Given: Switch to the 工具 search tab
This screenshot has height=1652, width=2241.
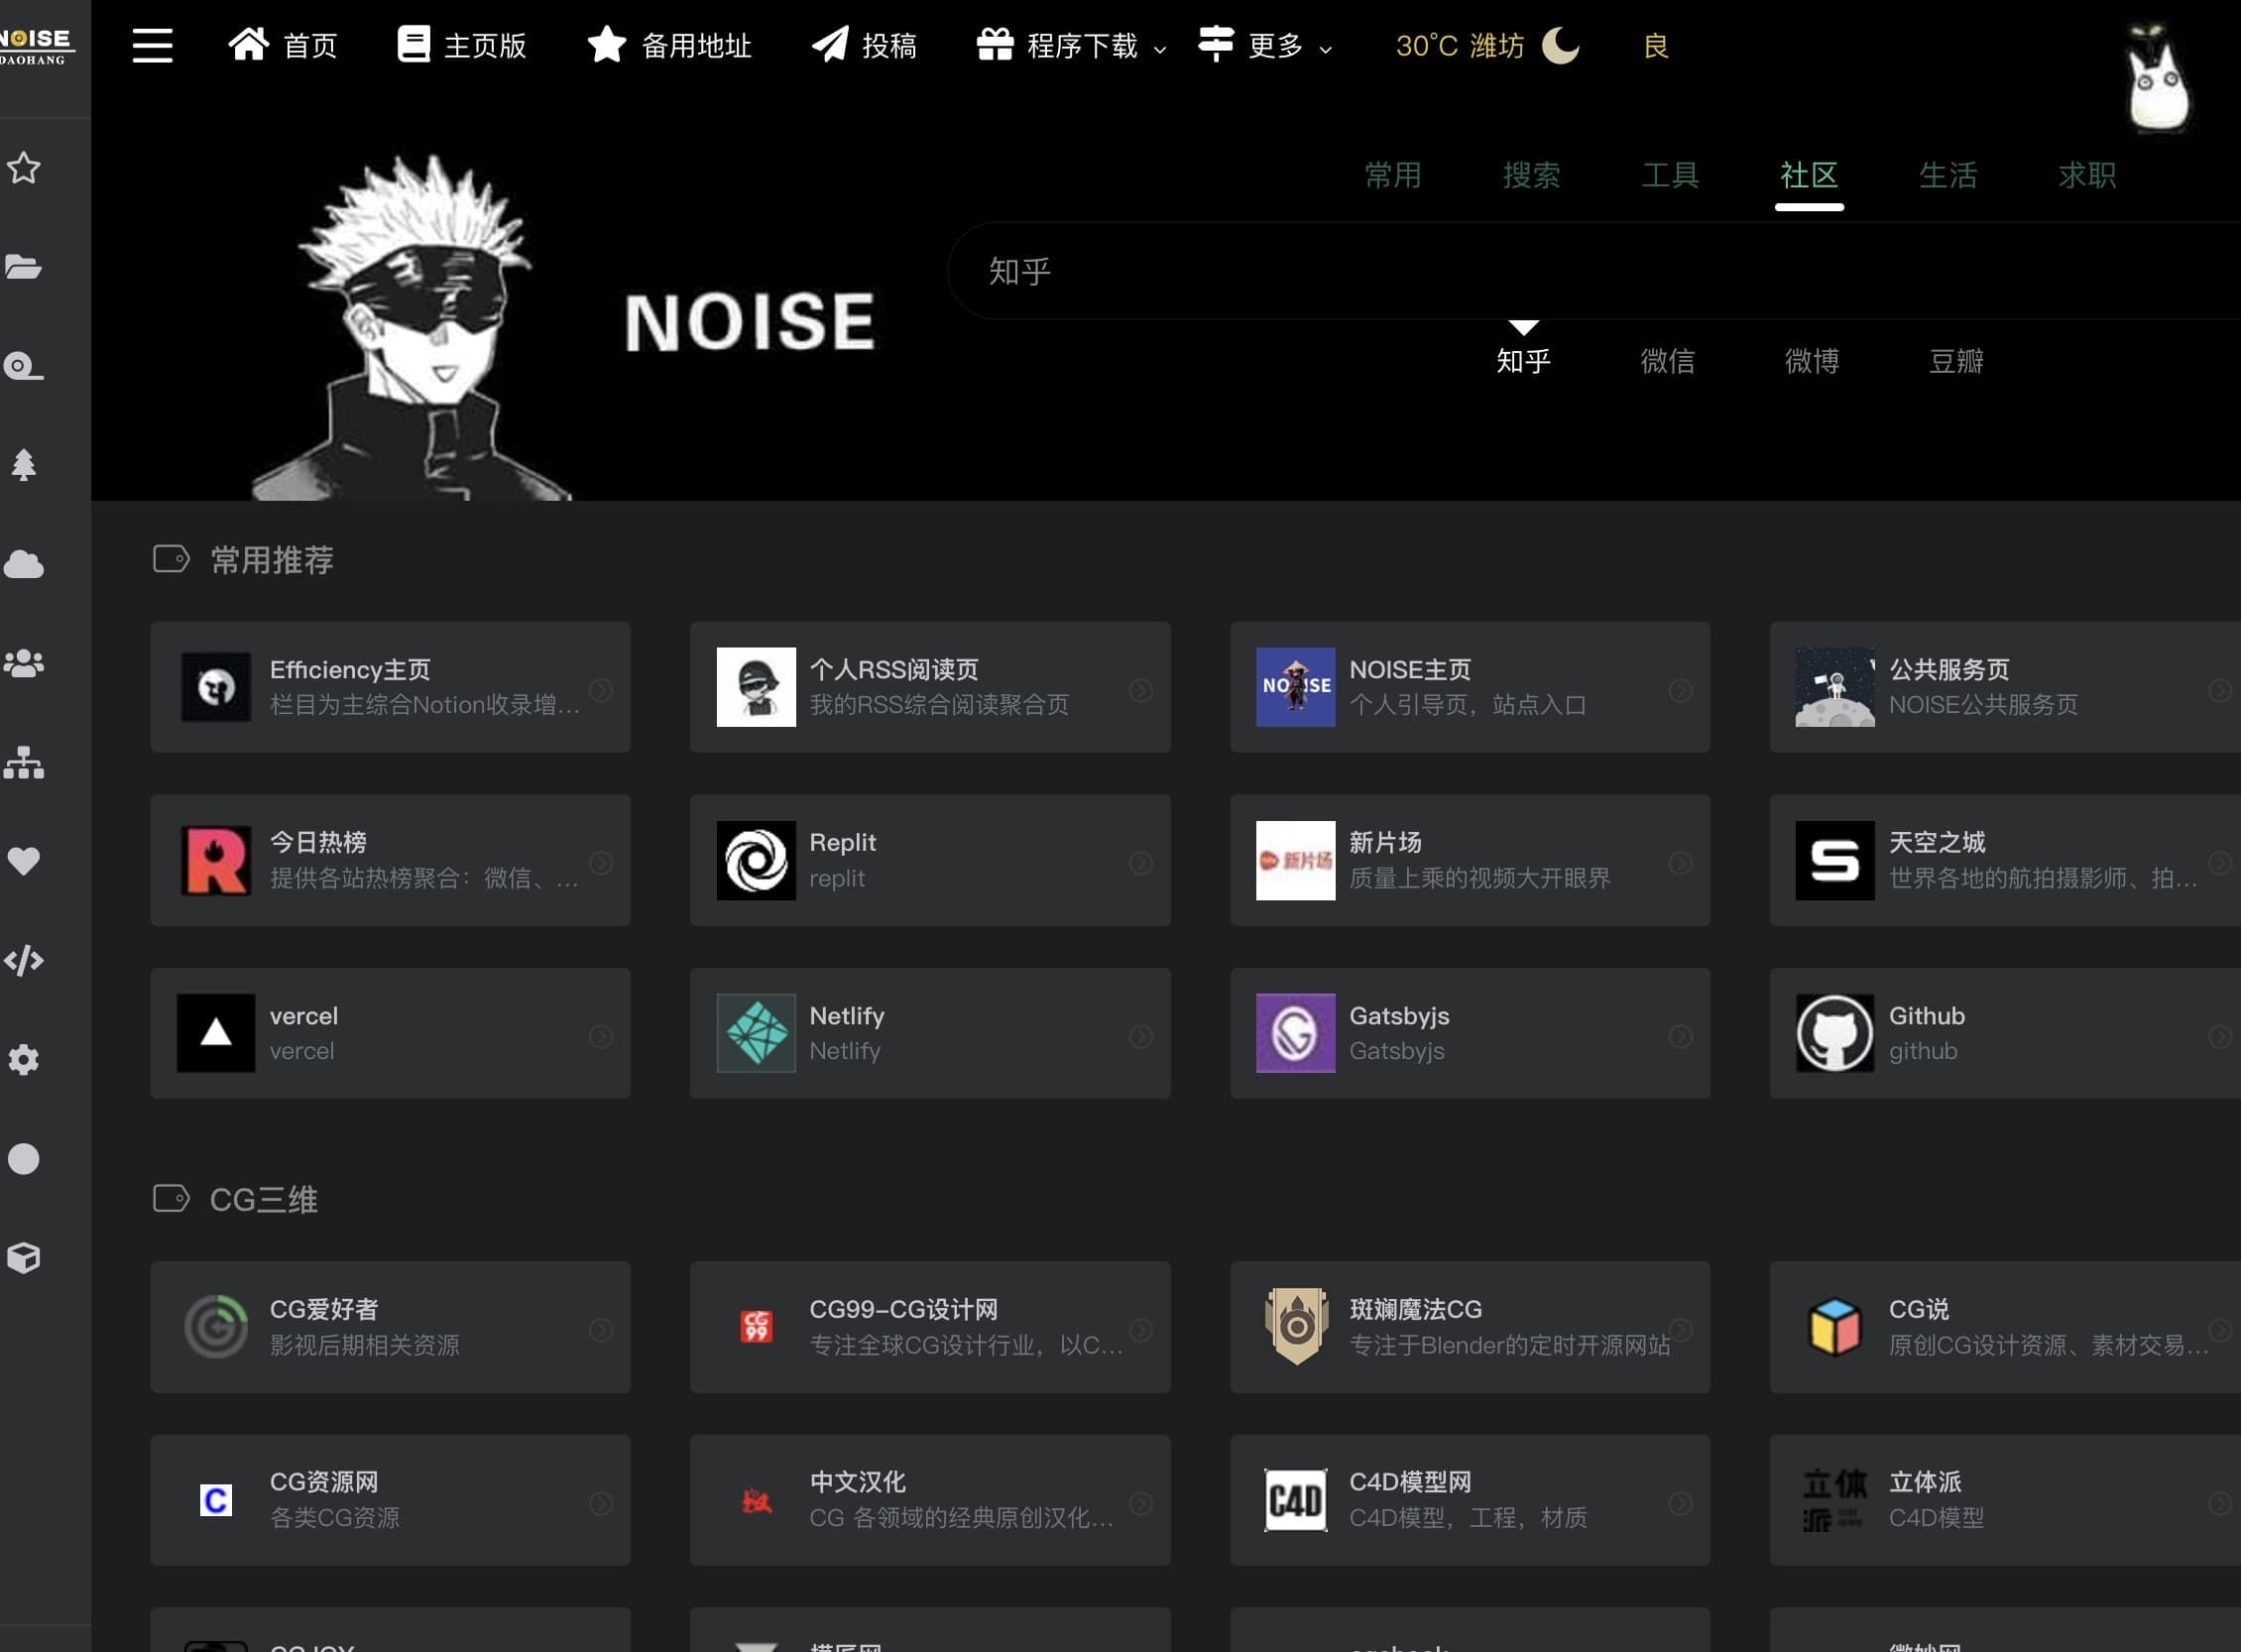Looking at the screenshot, I should tap(1670, 175).
